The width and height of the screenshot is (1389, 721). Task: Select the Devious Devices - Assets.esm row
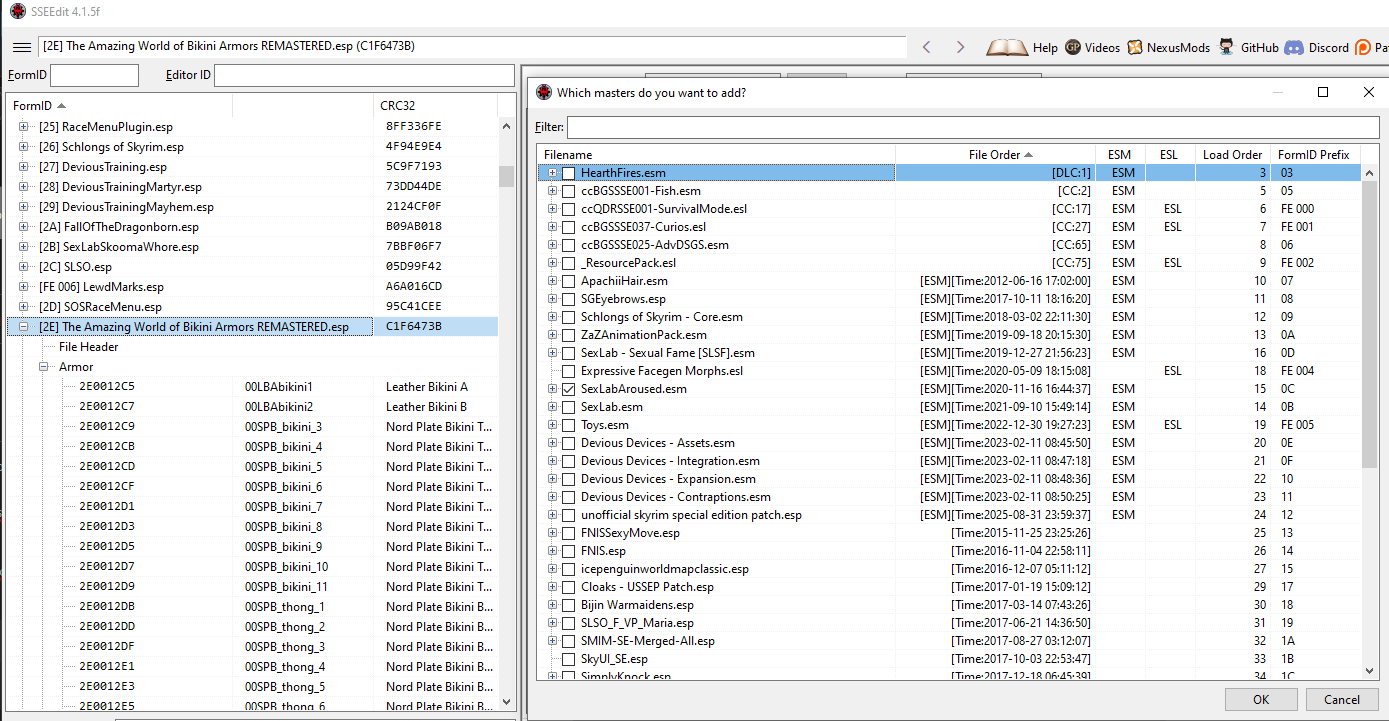[949, 443]
